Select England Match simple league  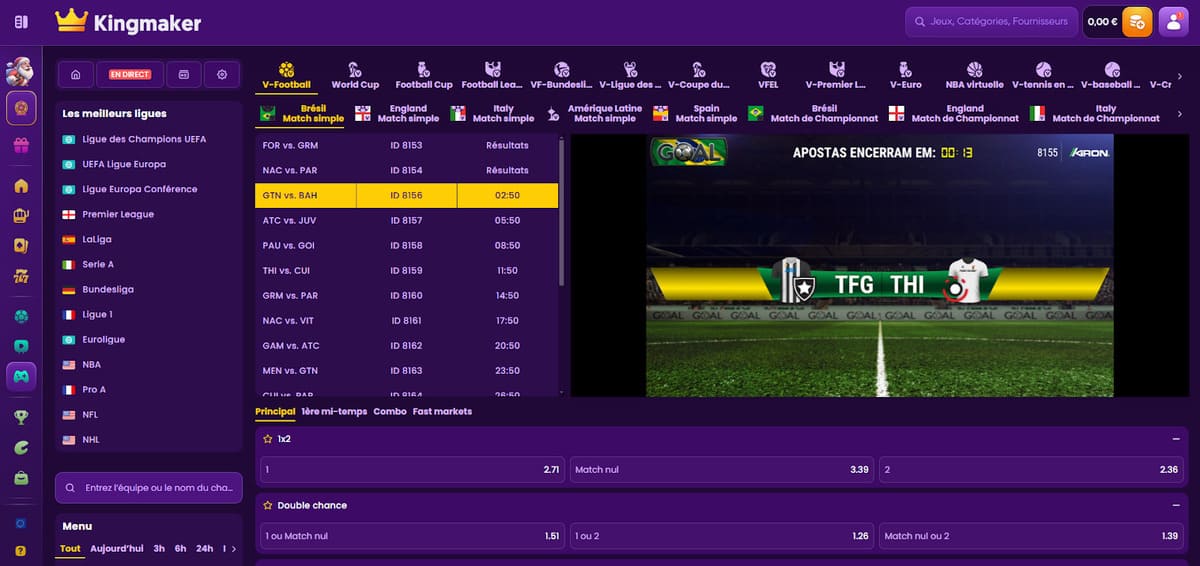[x=397, y=113]
